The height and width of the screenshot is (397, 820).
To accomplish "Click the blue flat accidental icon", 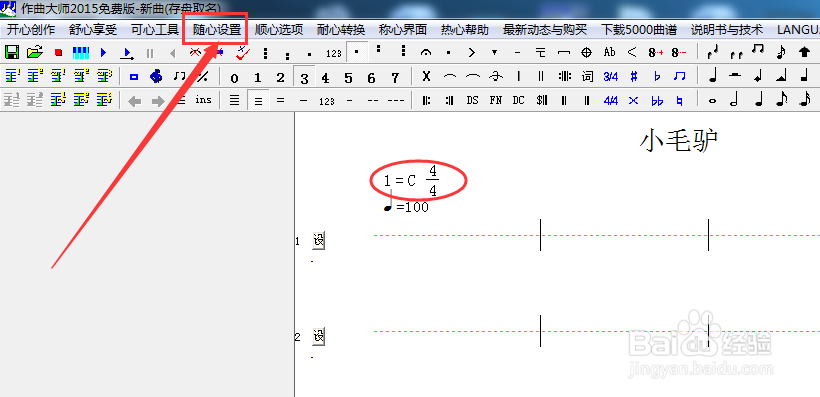I will 657,77.
